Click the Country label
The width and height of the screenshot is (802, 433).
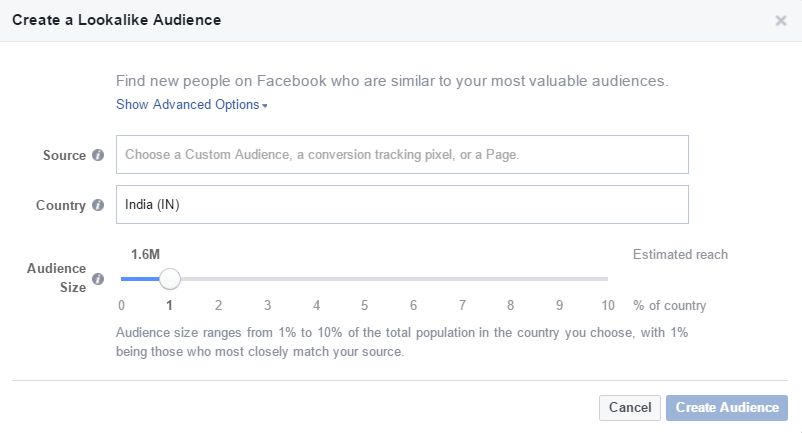(x=61, y=205)
